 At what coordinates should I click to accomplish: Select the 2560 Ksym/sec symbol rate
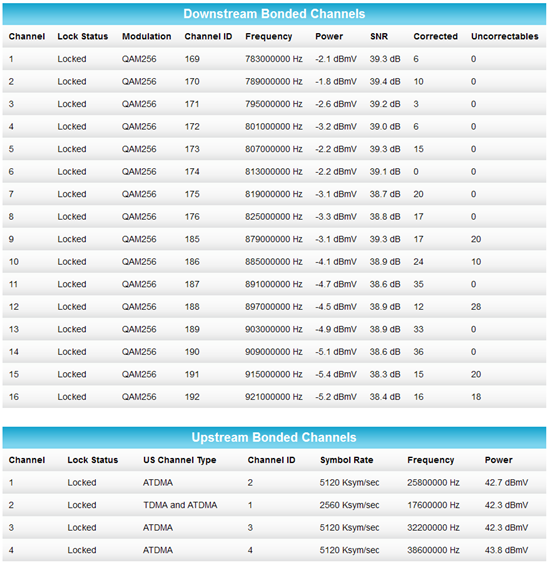(349, 505)
